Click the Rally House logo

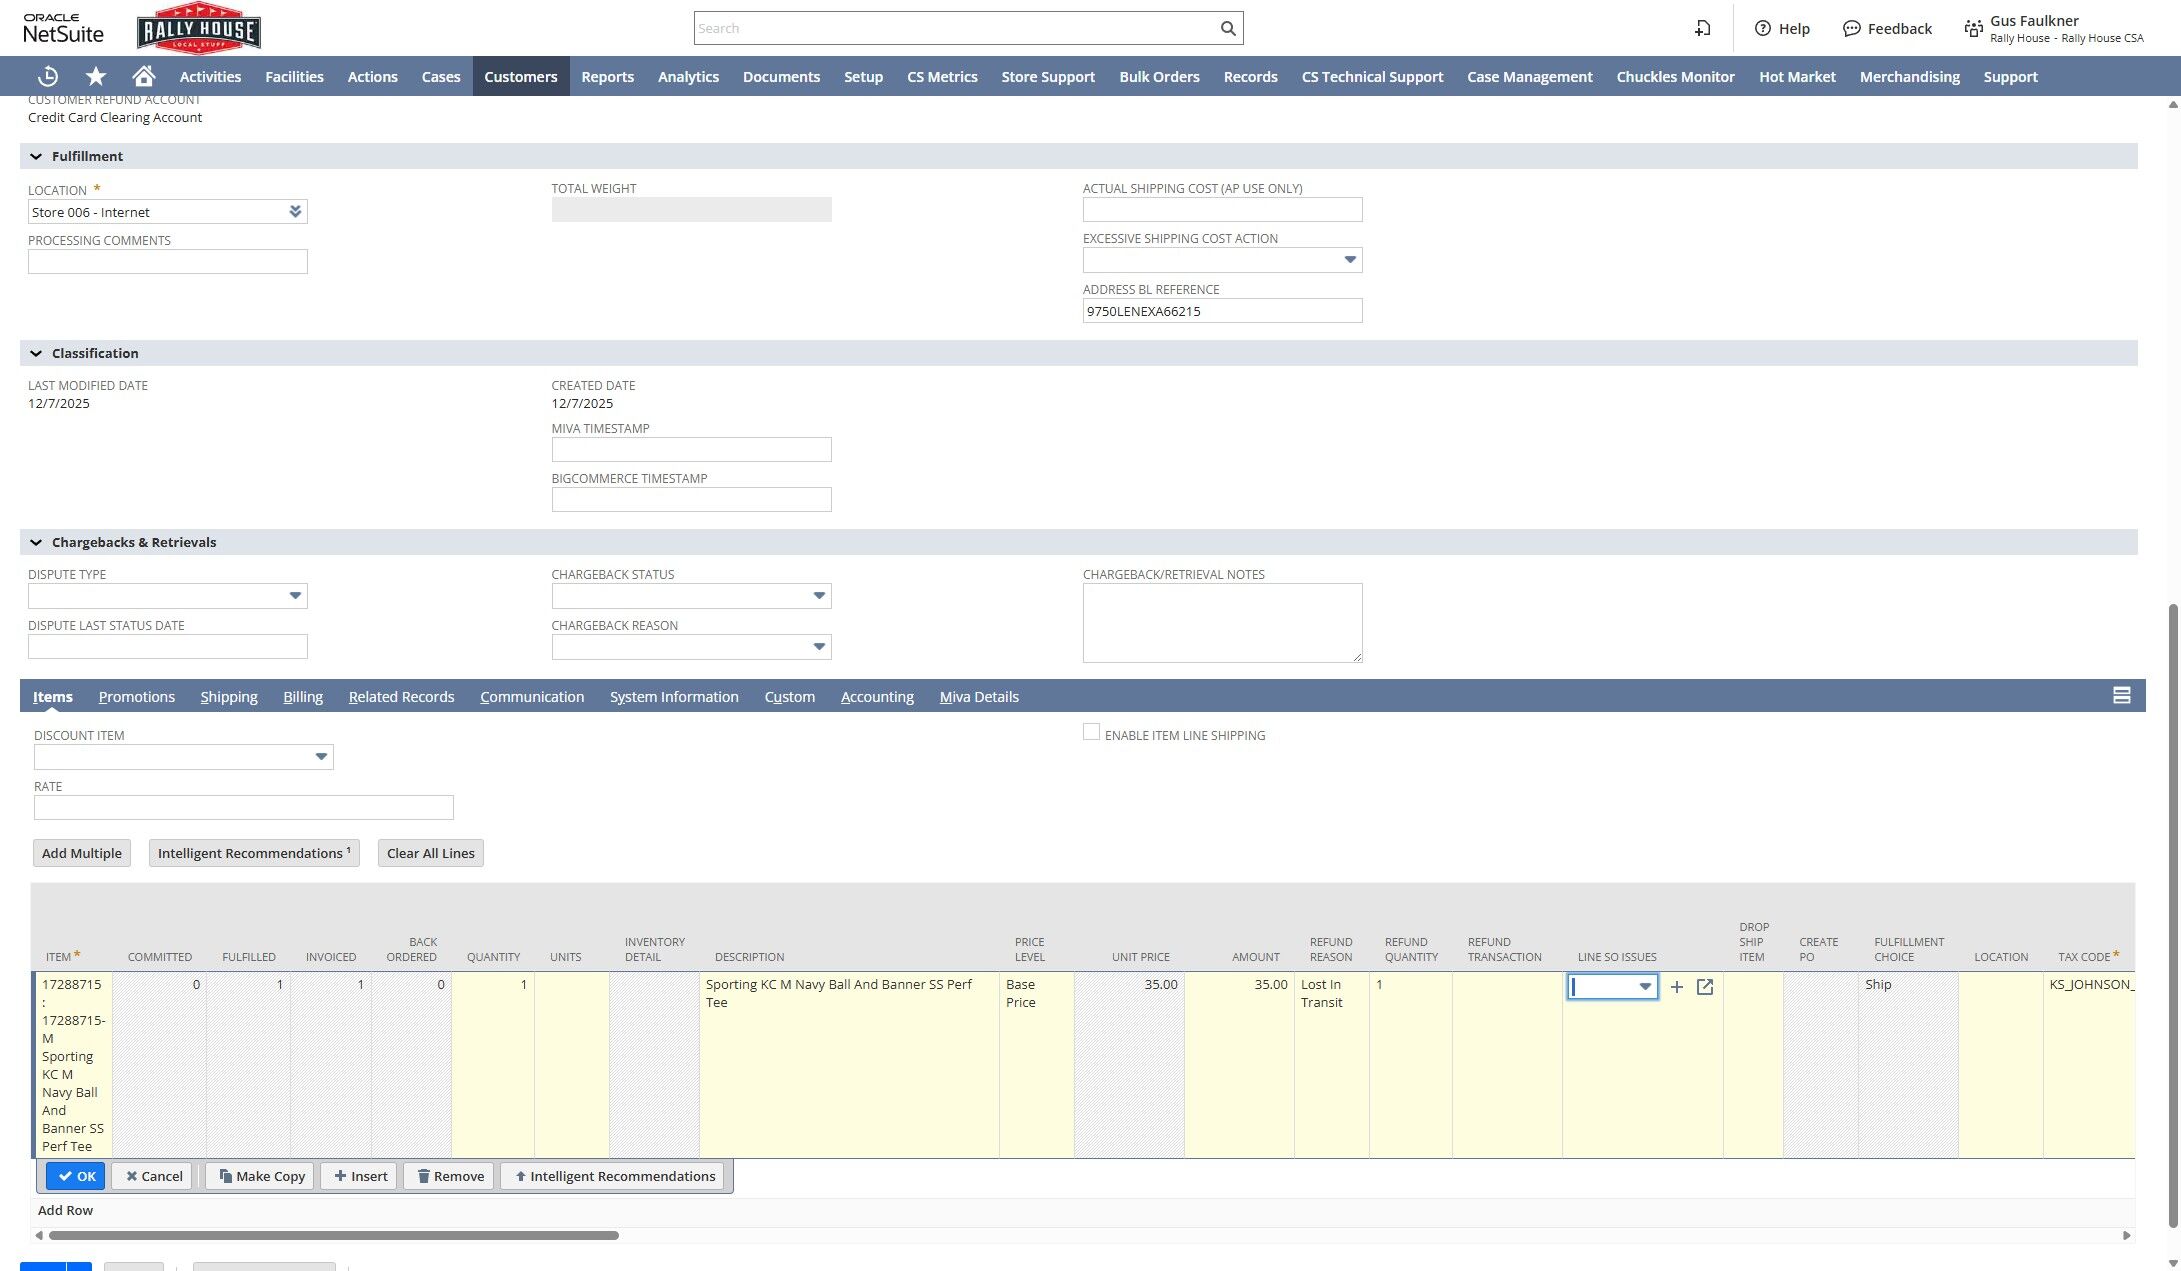[199, 28]
